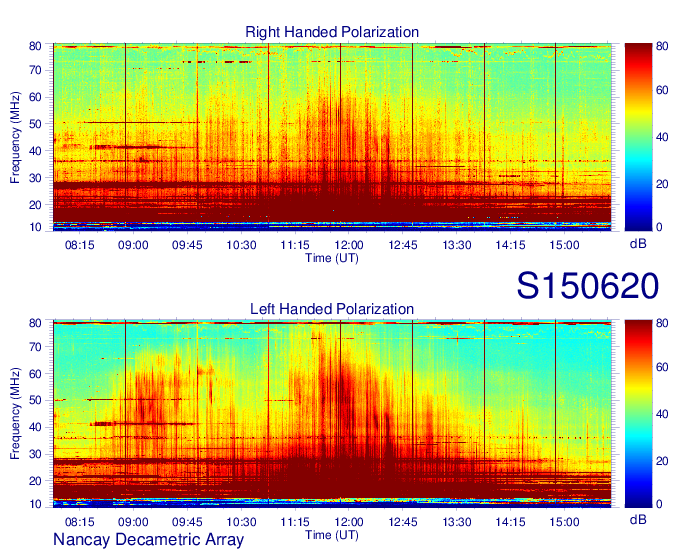
Task: Click the 60 MHz tick label on the top plot
Action: pos(35,97)
